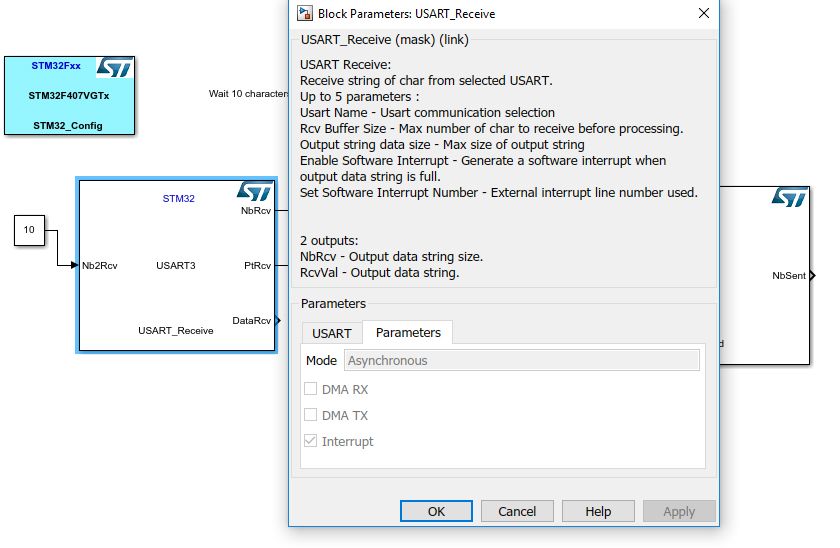The image size is (840, 548).
Task: Click the NbRcv output port label
Action: 256,211
